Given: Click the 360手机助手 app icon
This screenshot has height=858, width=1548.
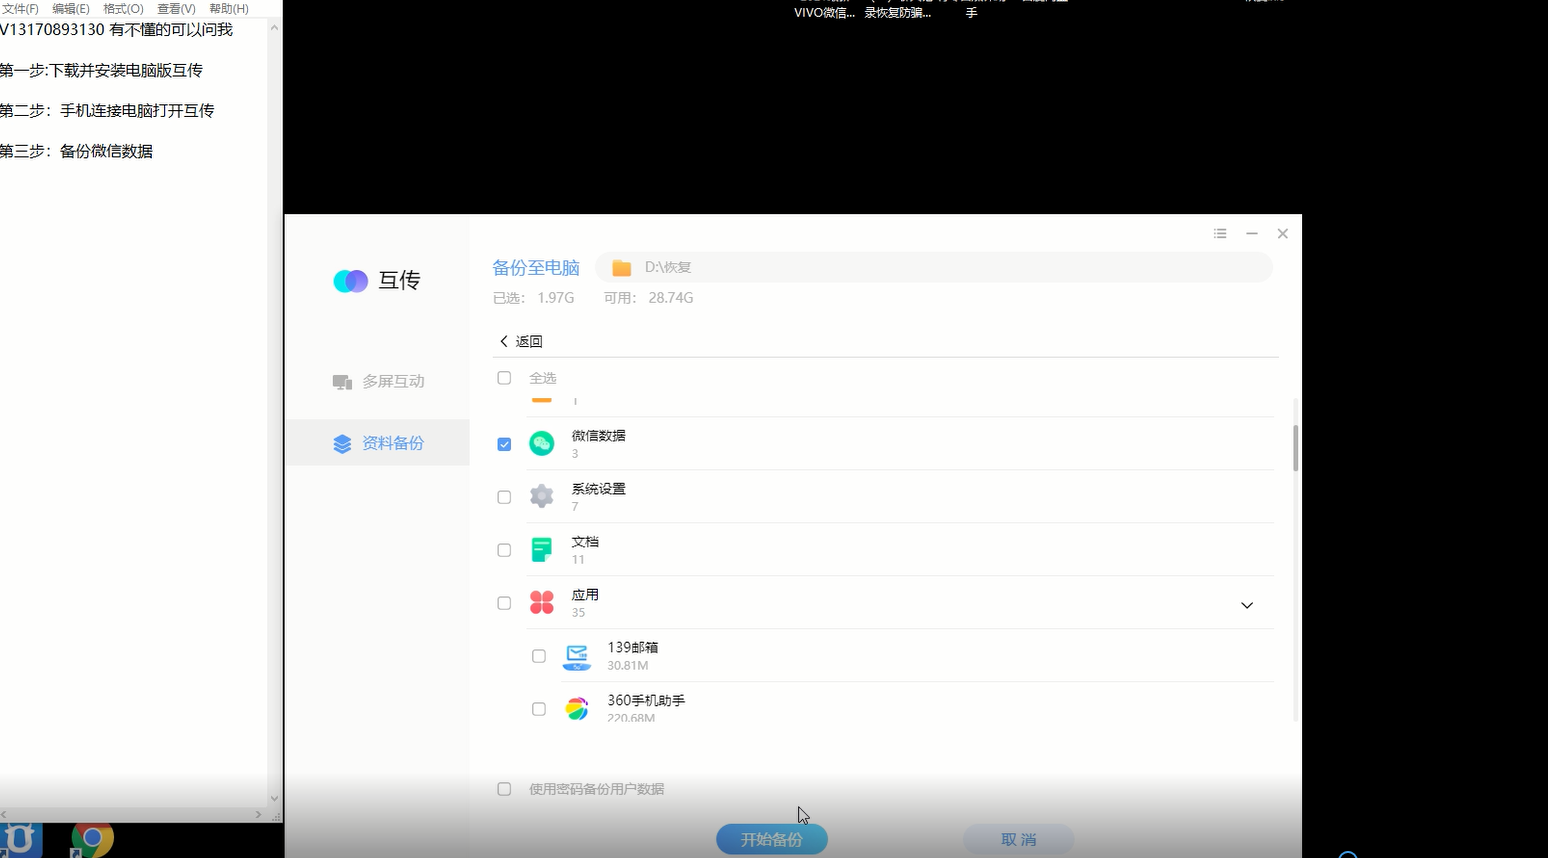Looking at the screenshot, I should 577,709.
